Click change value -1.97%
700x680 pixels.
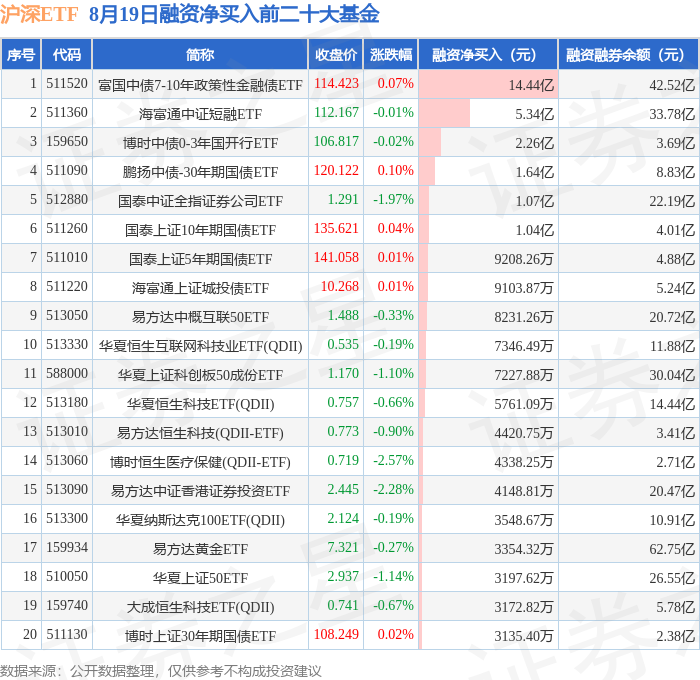(393, 200)
